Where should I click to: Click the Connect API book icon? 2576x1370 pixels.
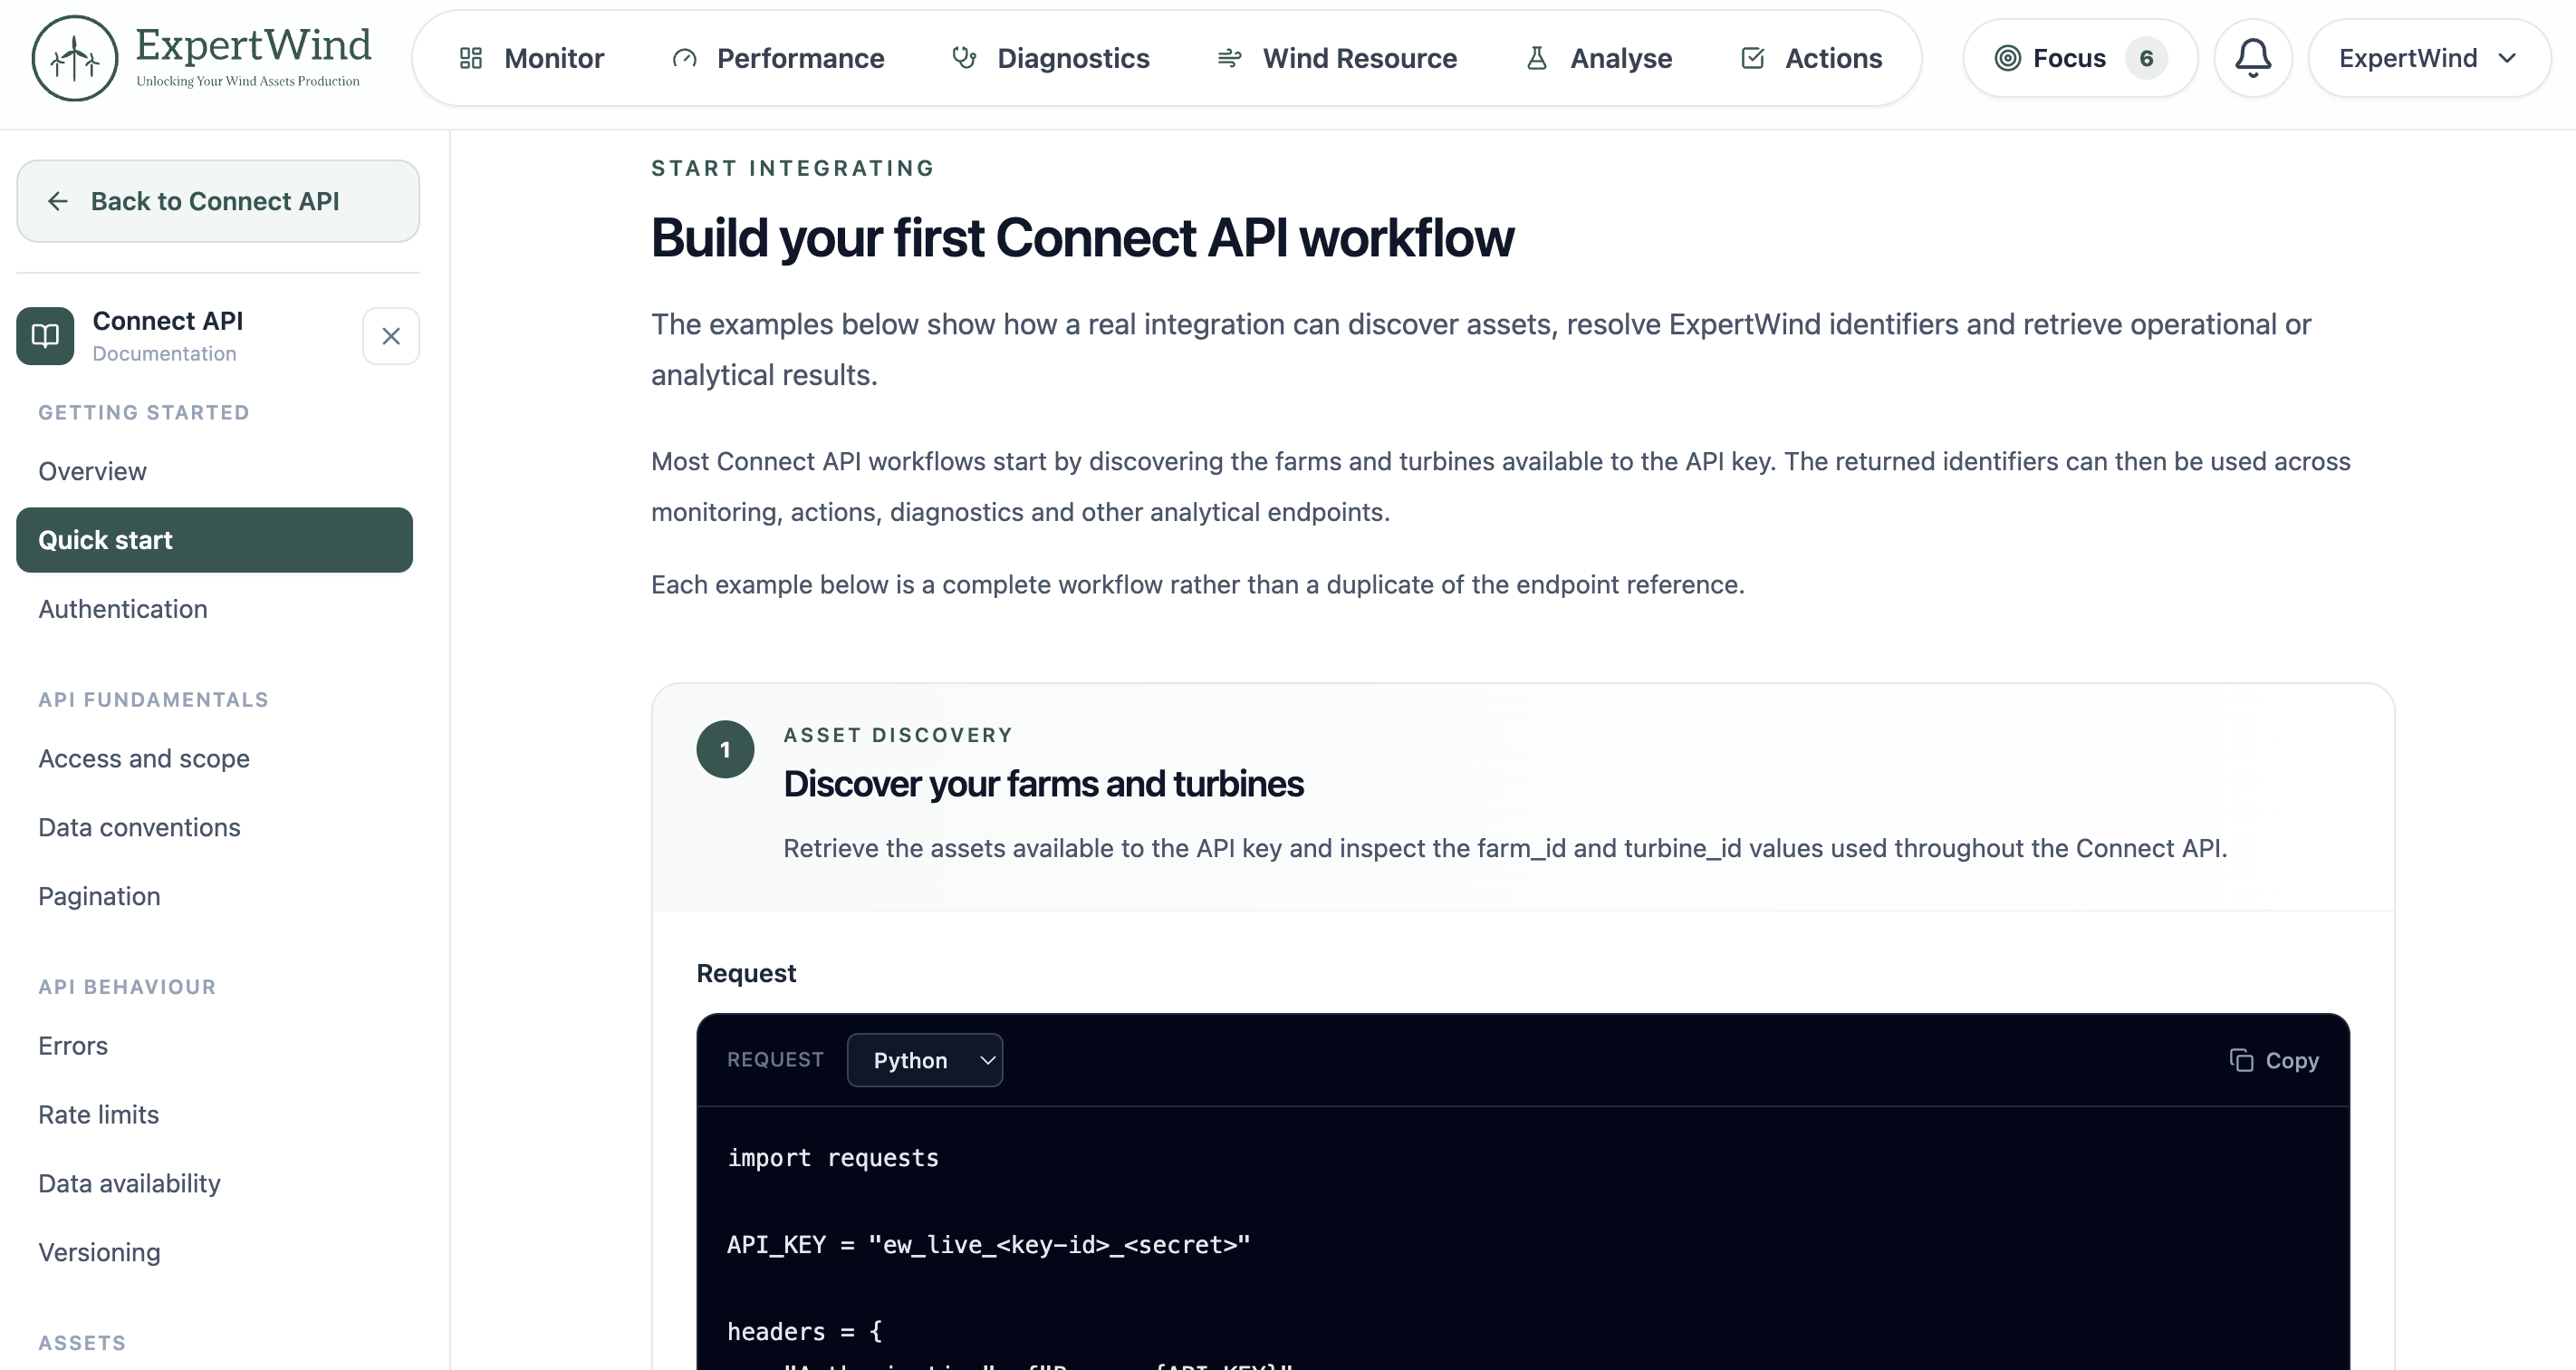(45, 336)
